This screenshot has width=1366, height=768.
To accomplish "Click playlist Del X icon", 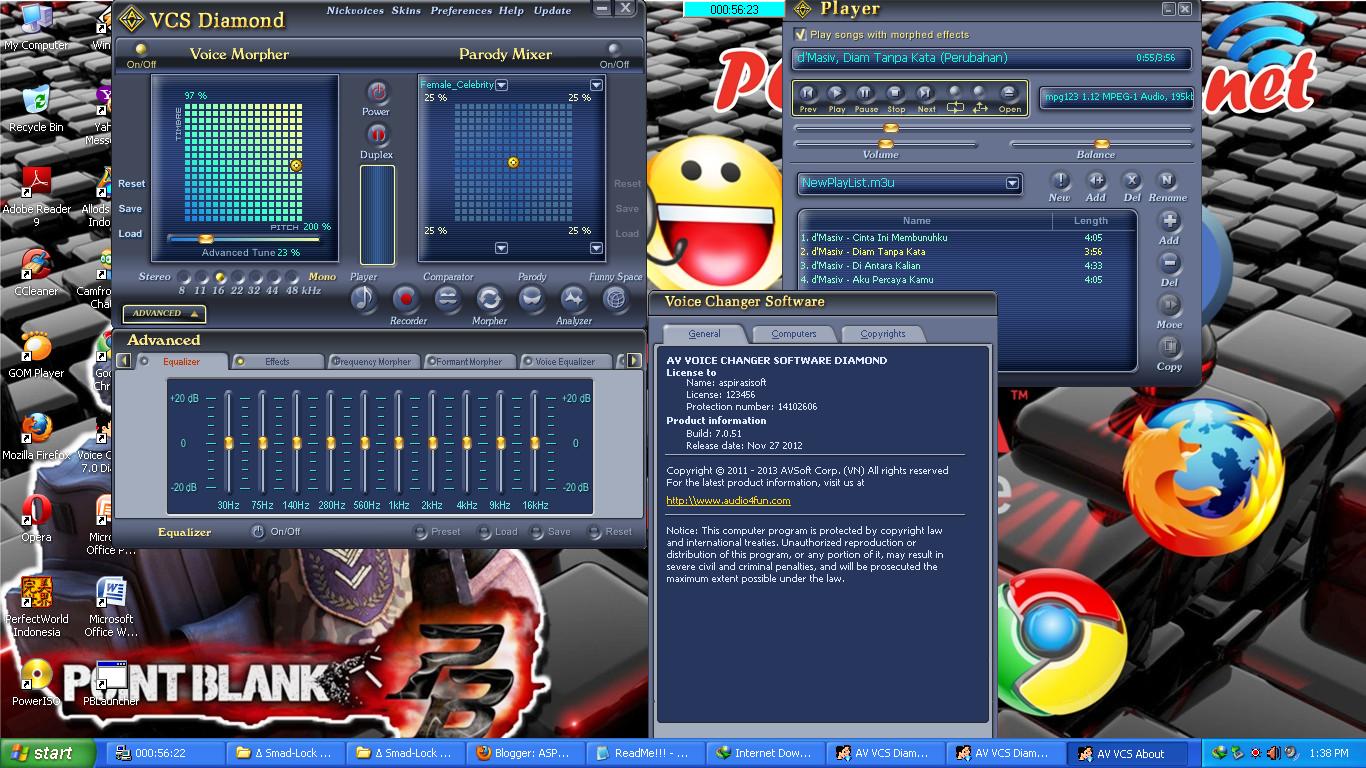I will click(x=1131, y=181).
